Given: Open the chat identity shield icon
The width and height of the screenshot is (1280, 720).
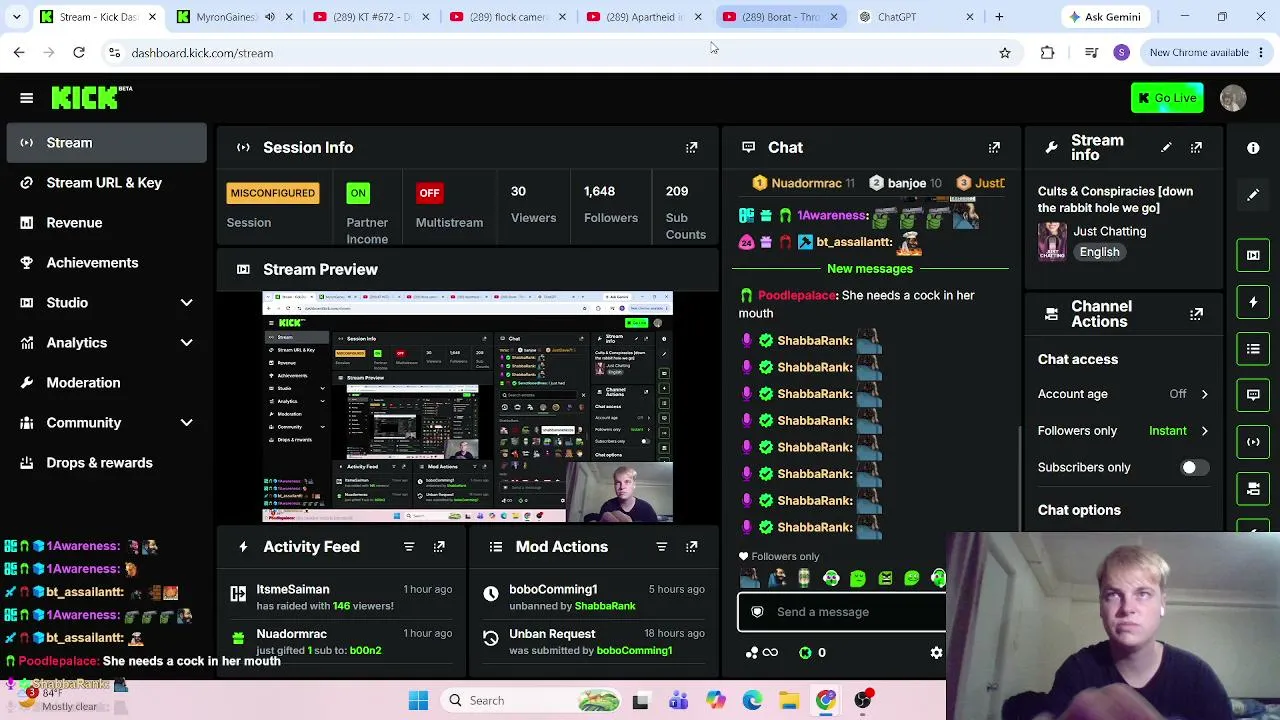Looking at the screenshot, I should [x=757, y=612].
